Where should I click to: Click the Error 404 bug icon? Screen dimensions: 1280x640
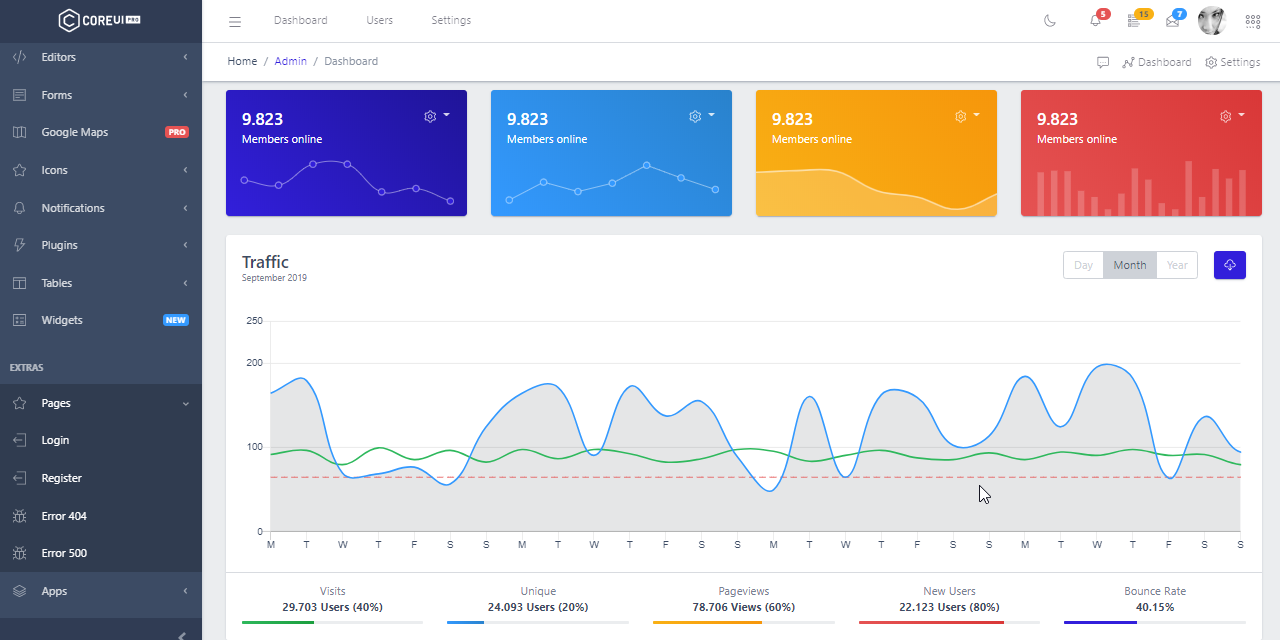pos(19,516)
